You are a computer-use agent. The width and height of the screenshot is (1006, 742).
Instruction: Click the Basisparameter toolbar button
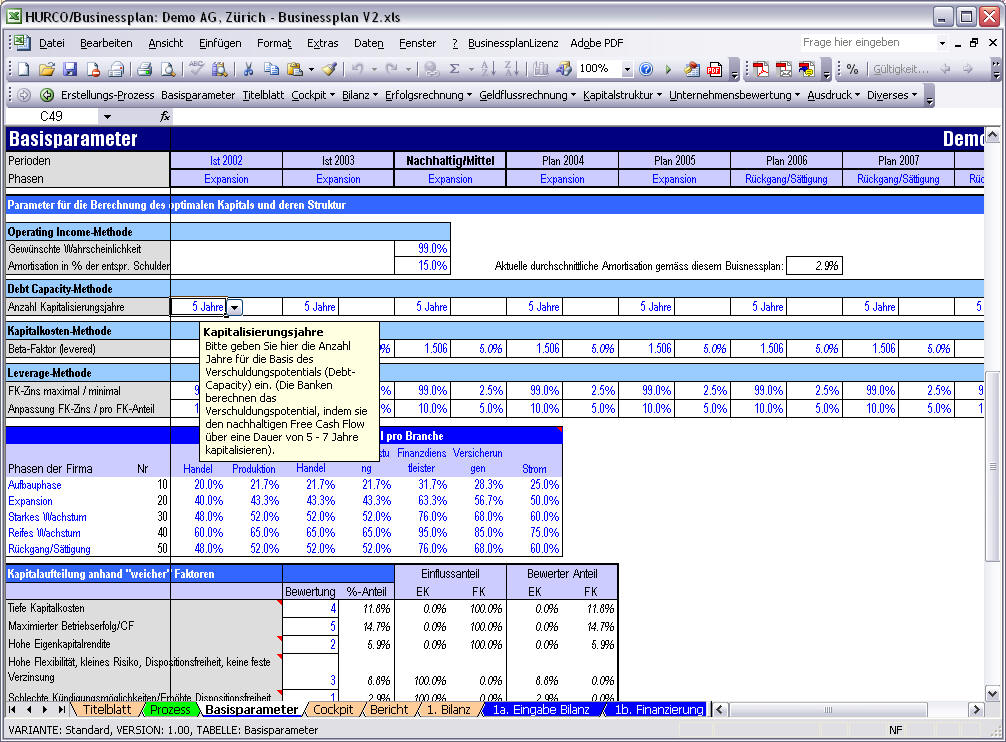point(198,95)
